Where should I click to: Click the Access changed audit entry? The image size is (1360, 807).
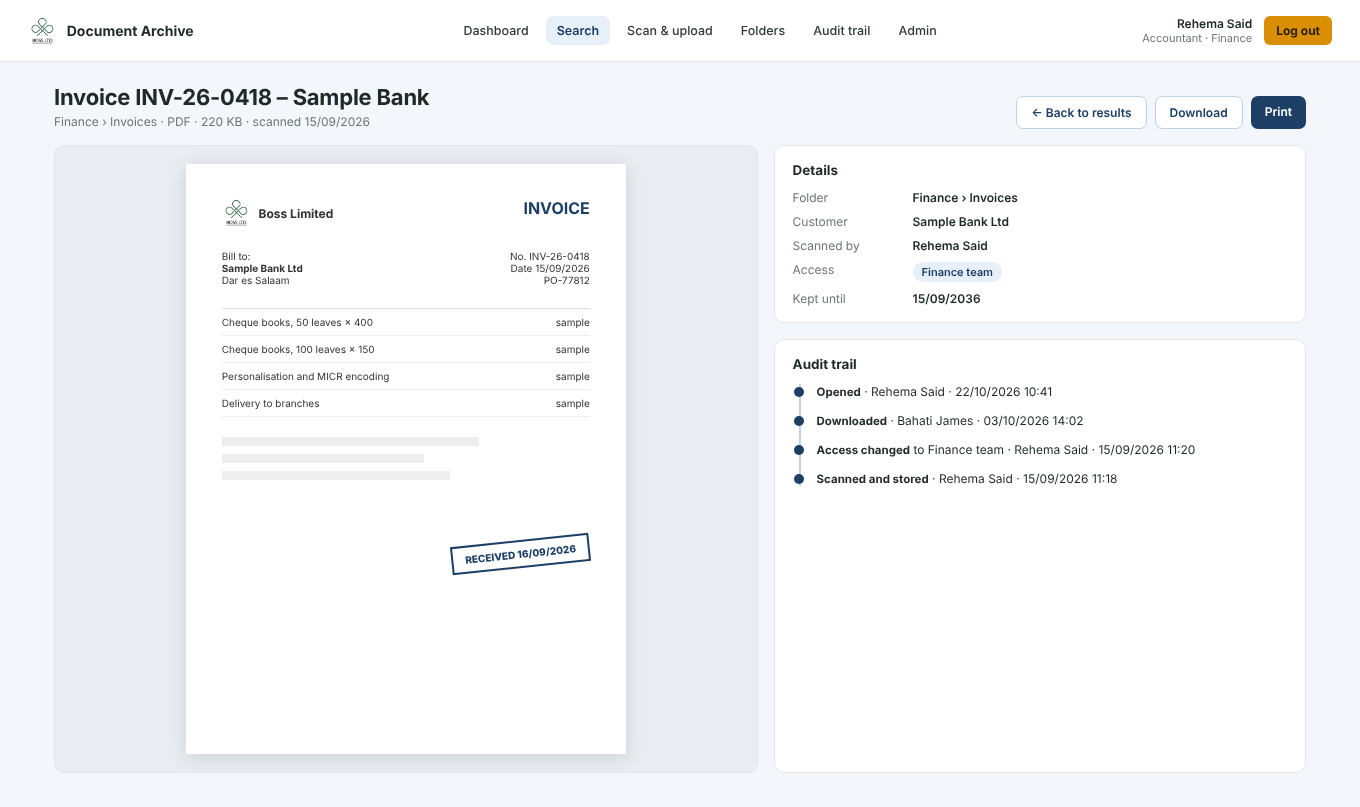click(1006, 450)
